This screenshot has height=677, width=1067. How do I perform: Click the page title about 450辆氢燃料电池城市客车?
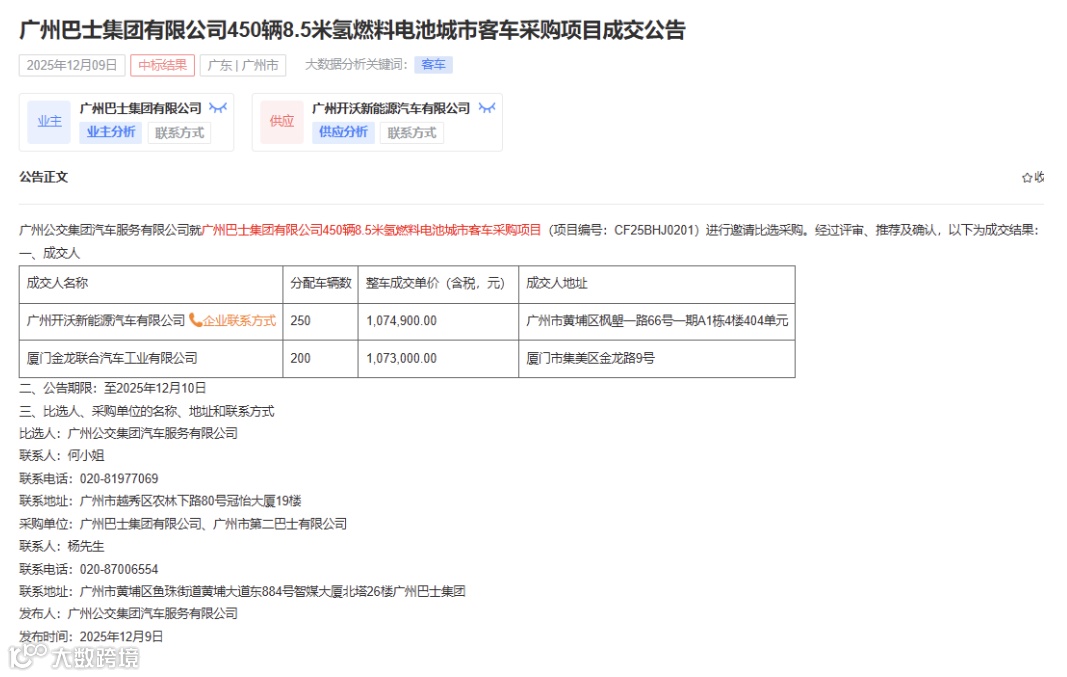click(352, 30)
